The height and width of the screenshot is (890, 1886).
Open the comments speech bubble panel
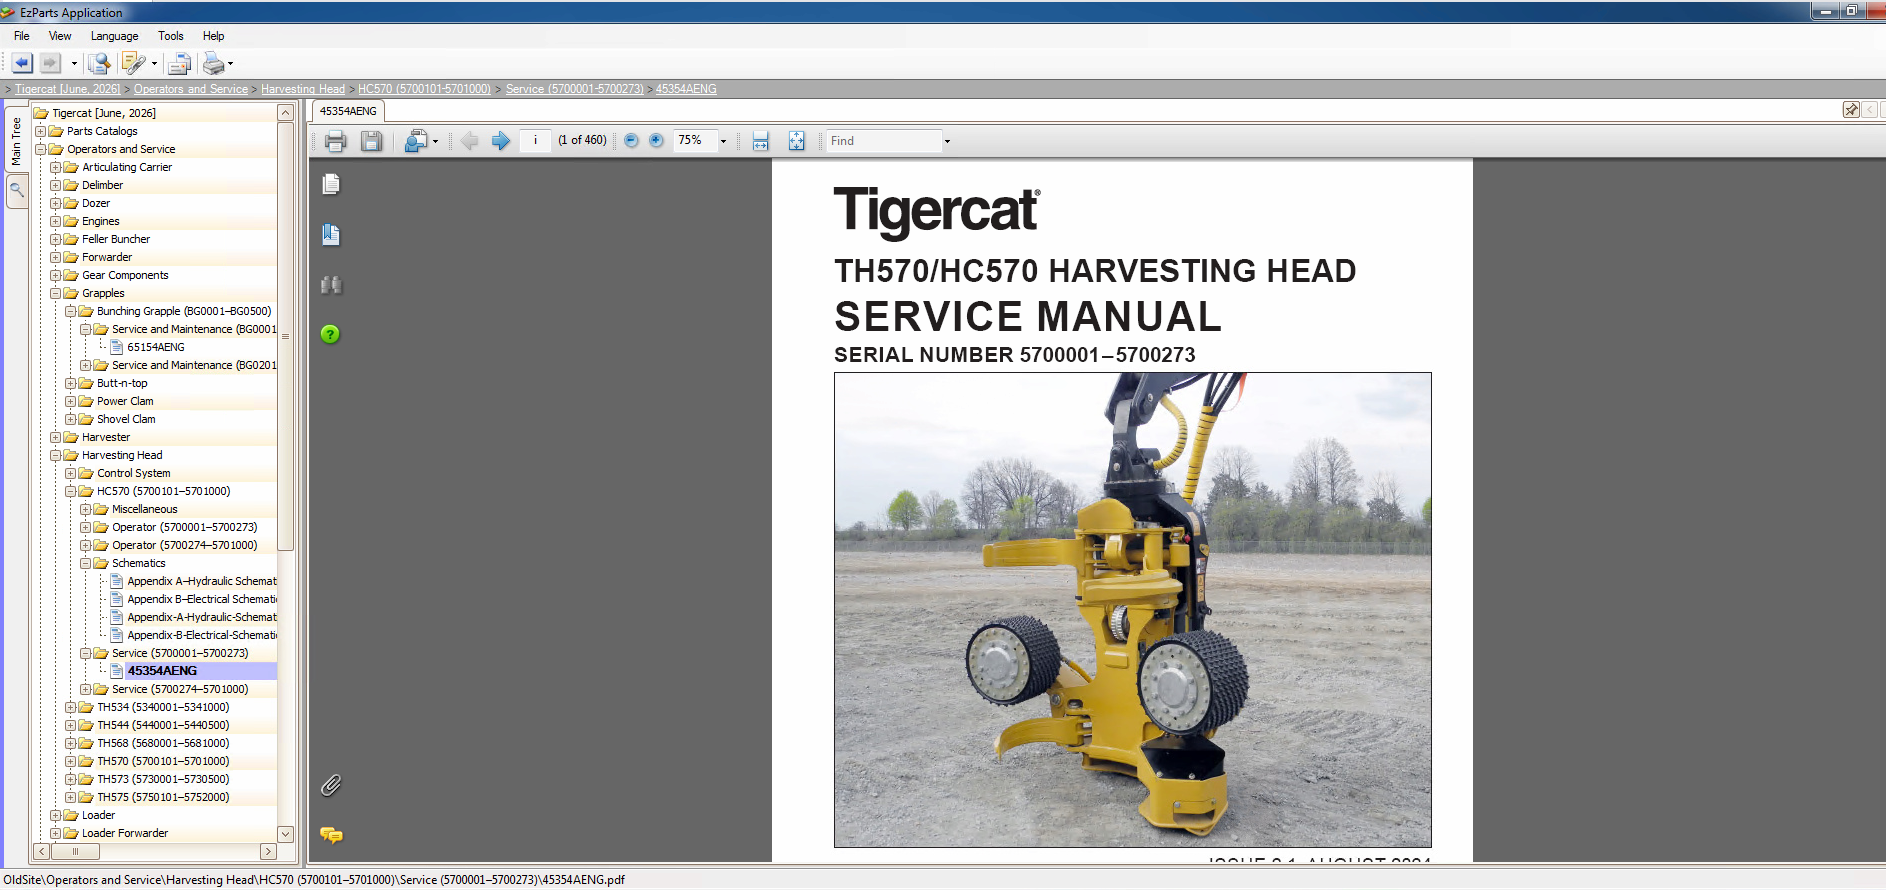pyautogui.click(x=331, y=835)
